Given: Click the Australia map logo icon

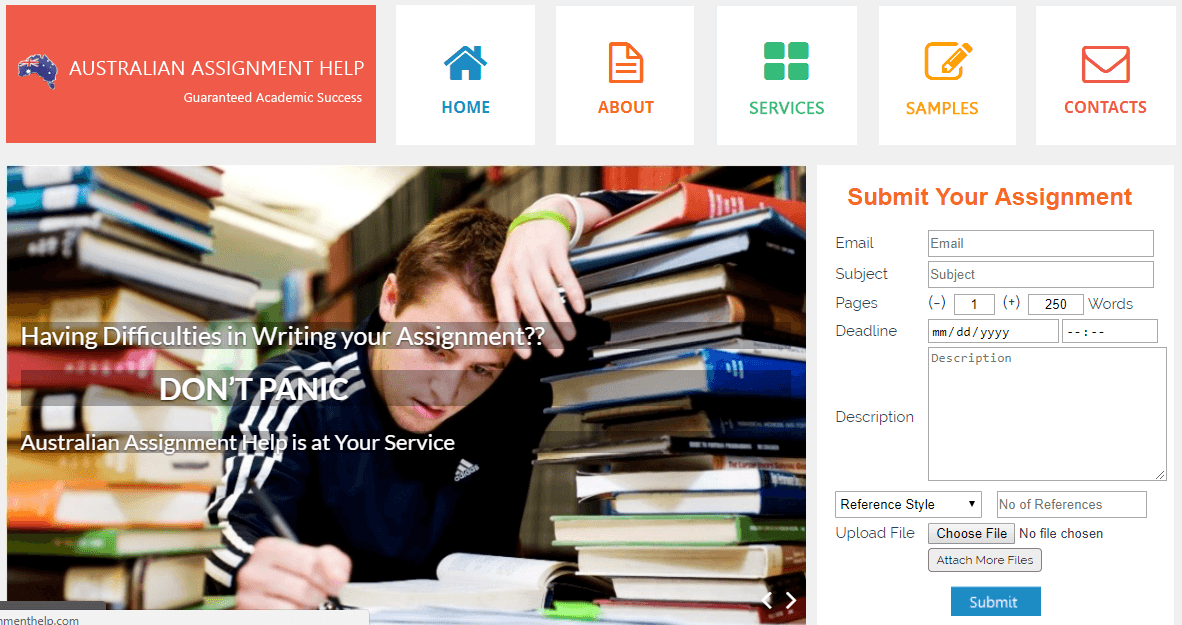Looking at the screenshot, I should pos(38,72).
